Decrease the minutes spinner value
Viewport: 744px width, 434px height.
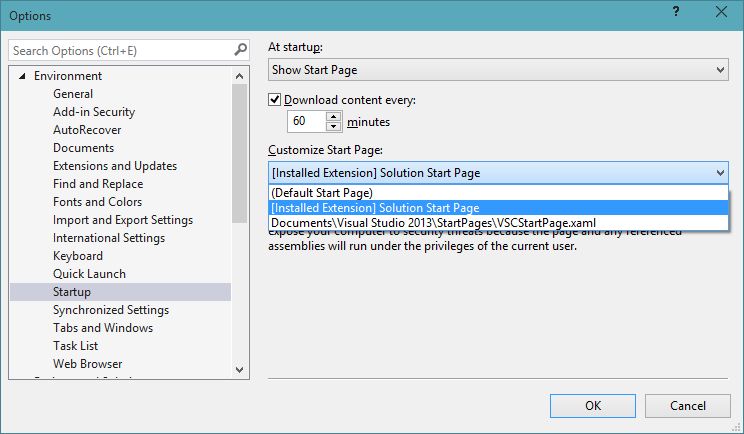coord(333,127)
